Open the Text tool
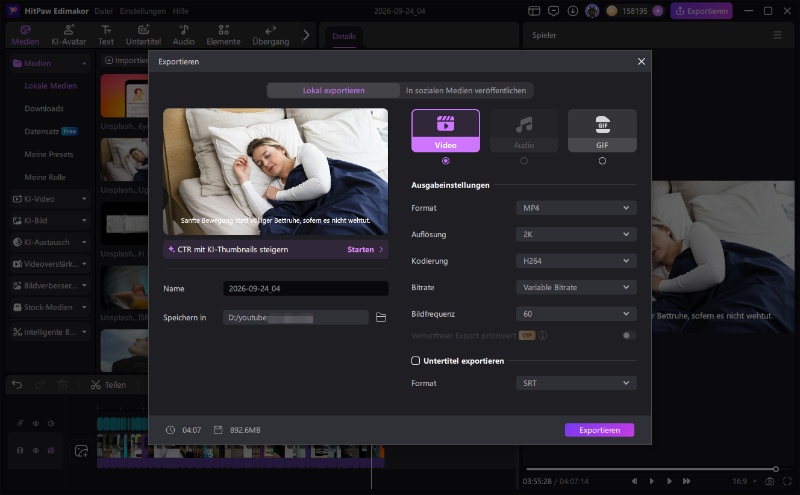This screenshot has height=495, width=800. (106, 35)
